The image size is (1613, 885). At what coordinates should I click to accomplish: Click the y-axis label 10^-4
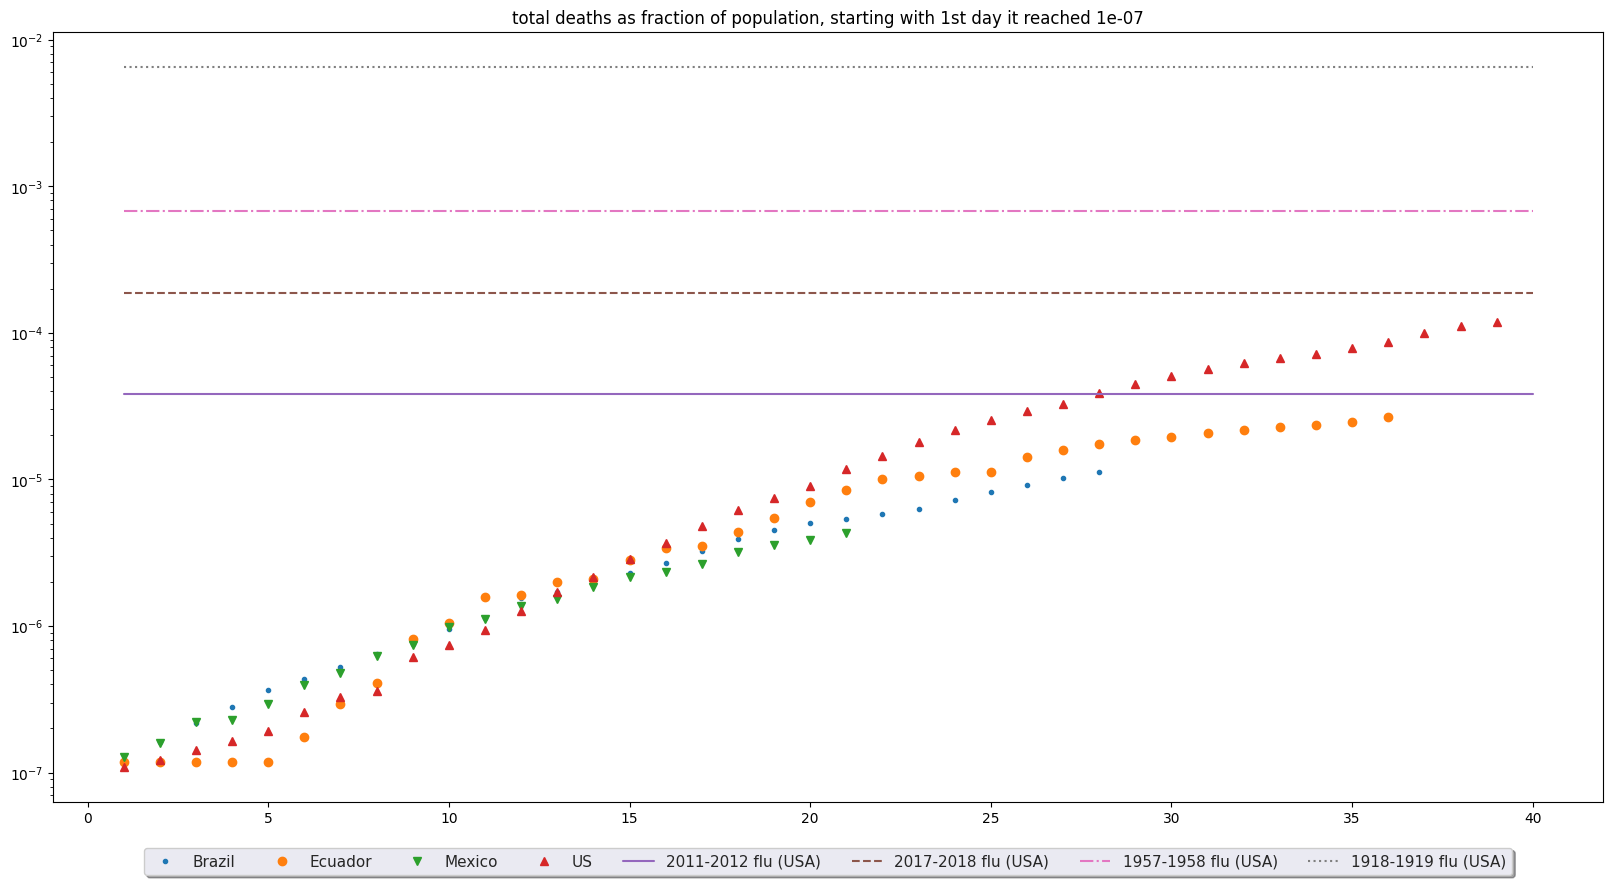pos(27,333)
